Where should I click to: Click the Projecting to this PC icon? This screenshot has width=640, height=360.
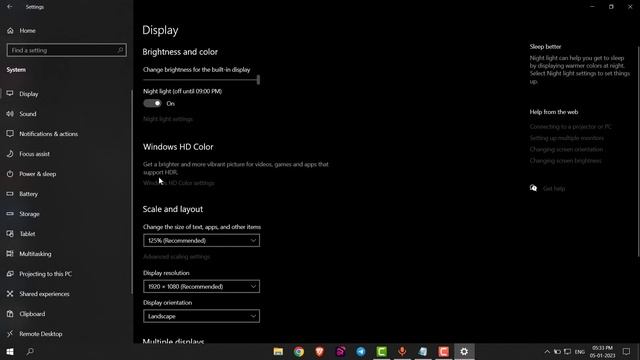tap(10, 274)
